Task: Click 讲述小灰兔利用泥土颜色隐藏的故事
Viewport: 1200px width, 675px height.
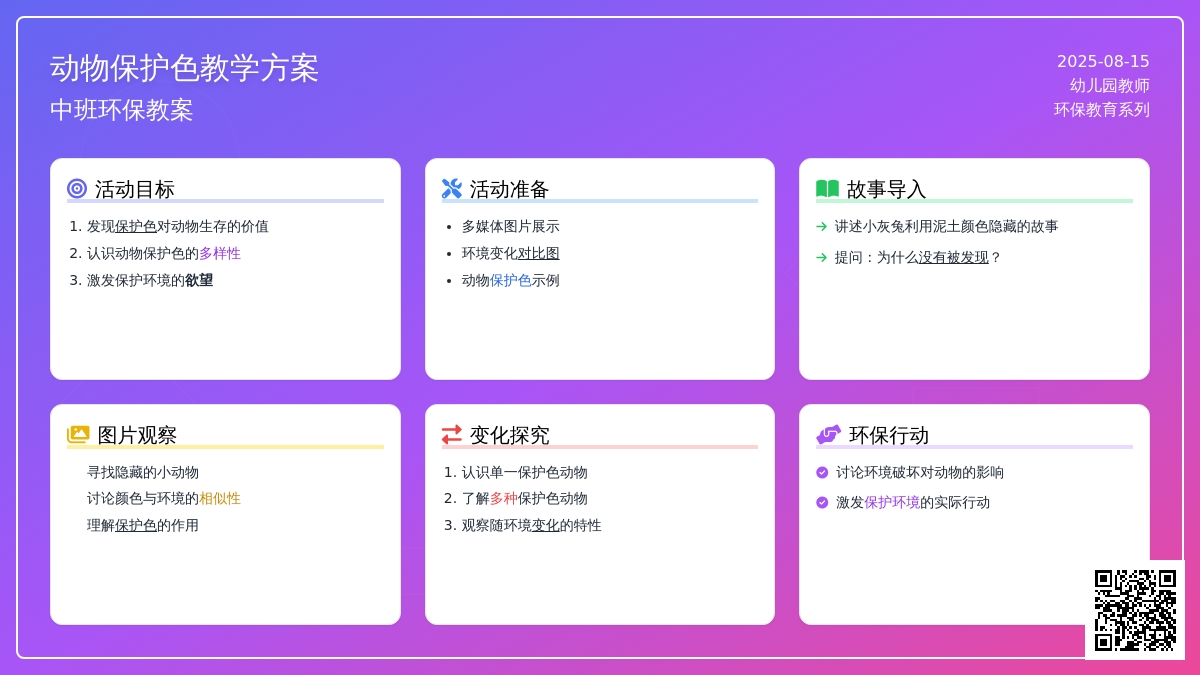Action: (947, 227)
